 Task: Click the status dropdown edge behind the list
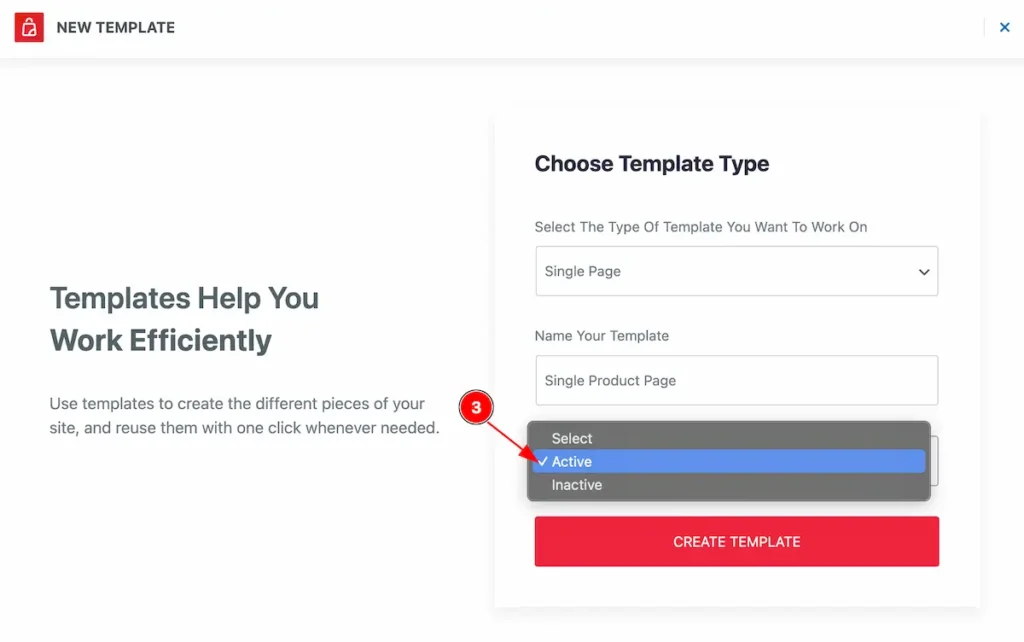(x=934, y=461)
